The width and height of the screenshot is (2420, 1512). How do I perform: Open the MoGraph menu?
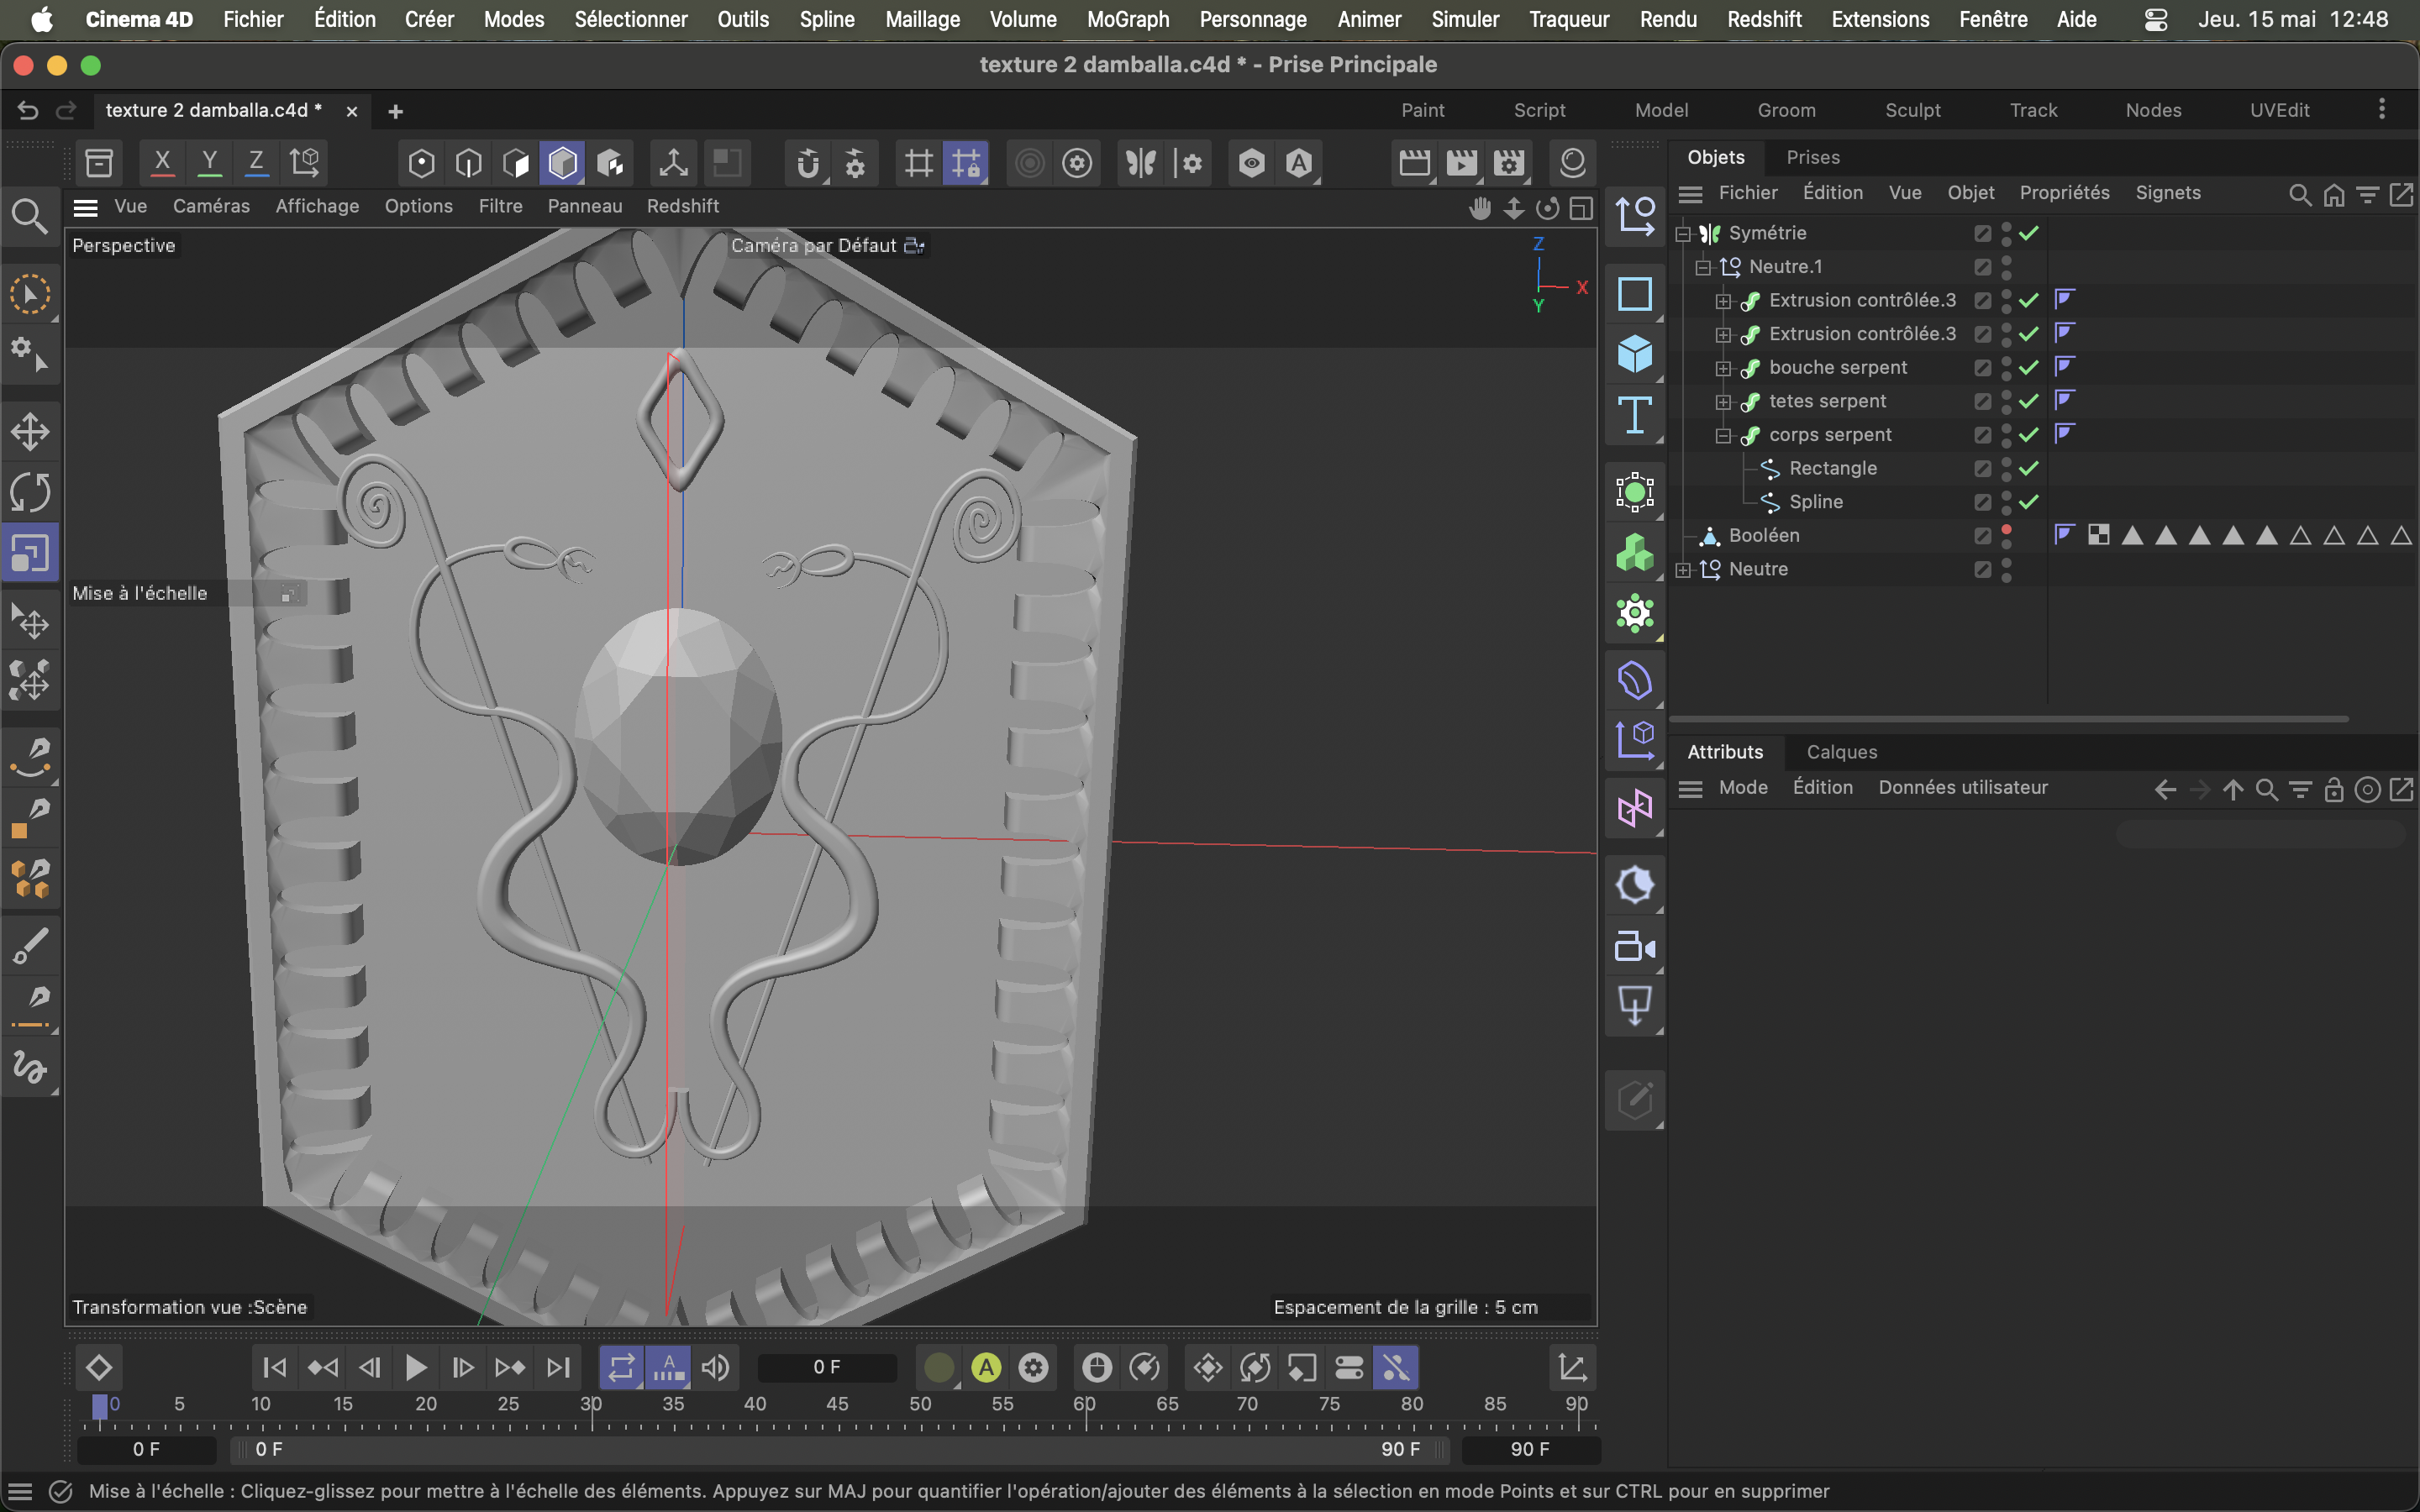1127,19
